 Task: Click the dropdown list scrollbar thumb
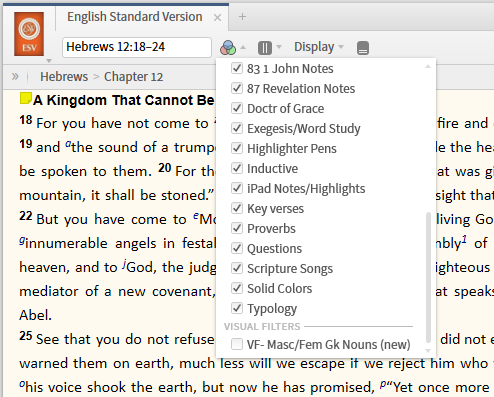pos(428,277)
